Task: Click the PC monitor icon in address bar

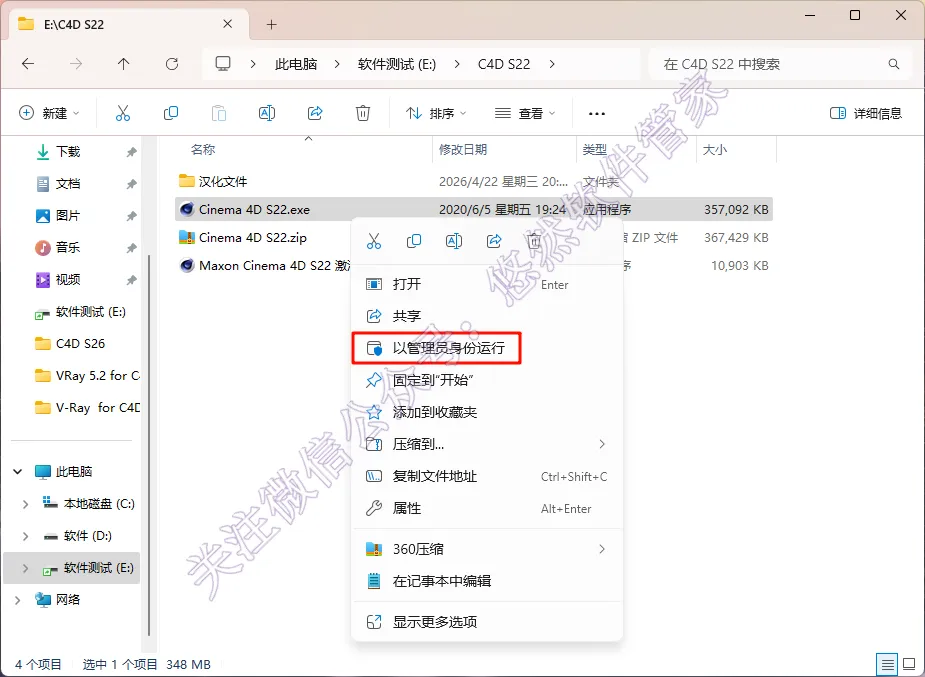Action: [222, 64]
